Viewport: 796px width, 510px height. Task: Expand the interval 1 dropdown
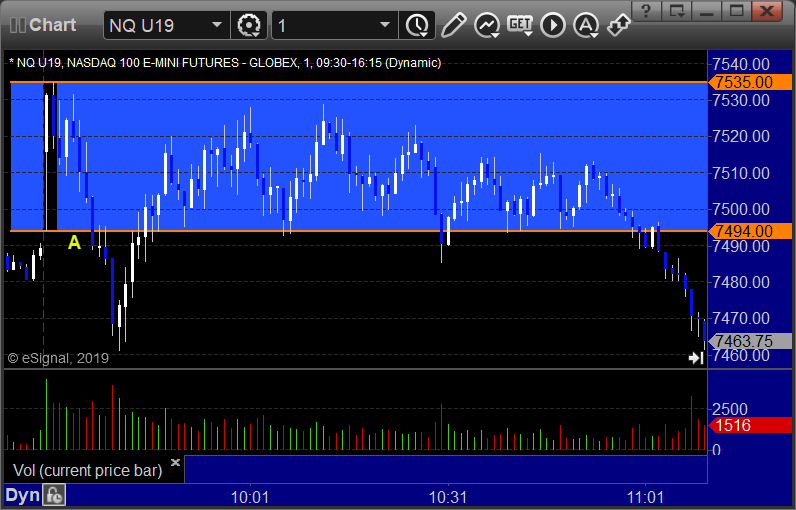coord(385,25)
